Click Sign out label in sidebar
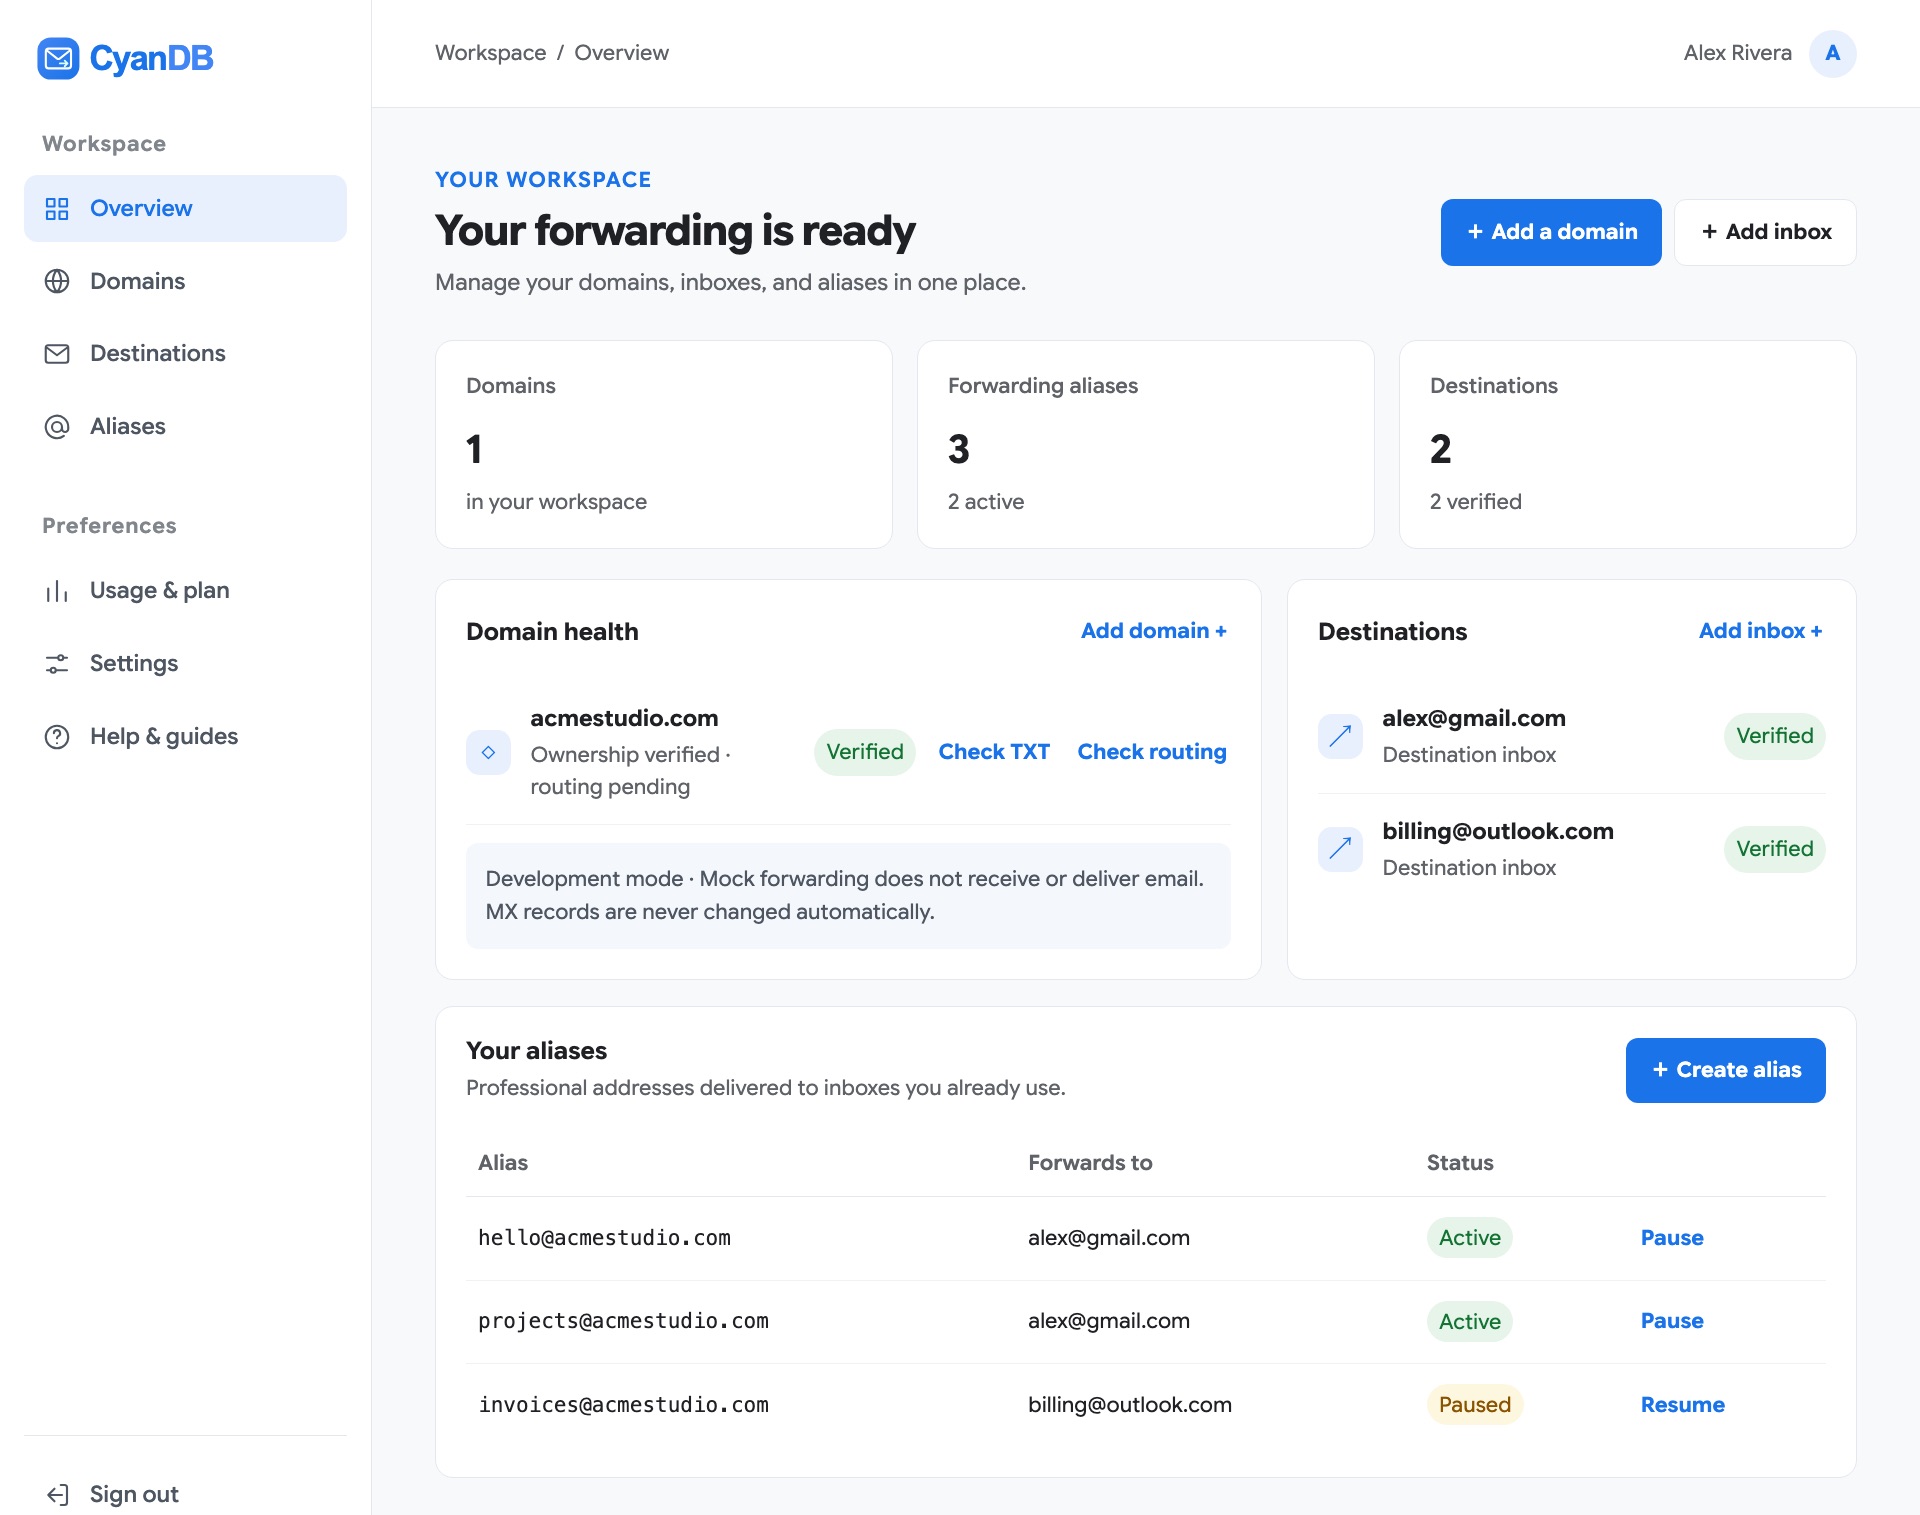The height and width of the screenshot is (1515, 1920). (134, 1494)
